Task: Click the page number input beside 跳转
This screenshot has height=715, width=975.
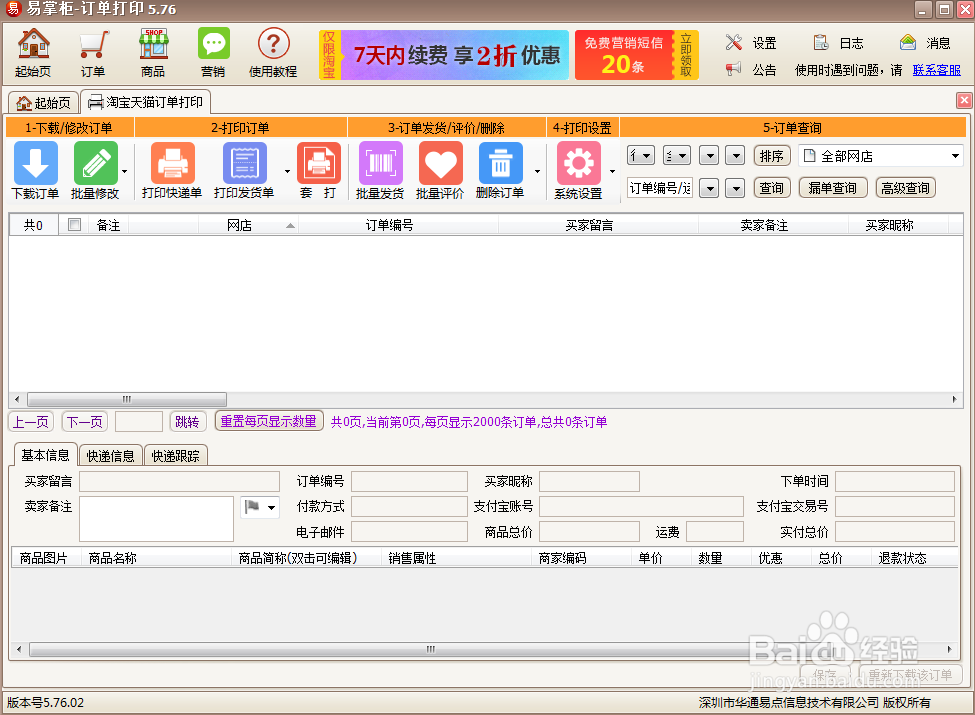Action: point(138,422)
